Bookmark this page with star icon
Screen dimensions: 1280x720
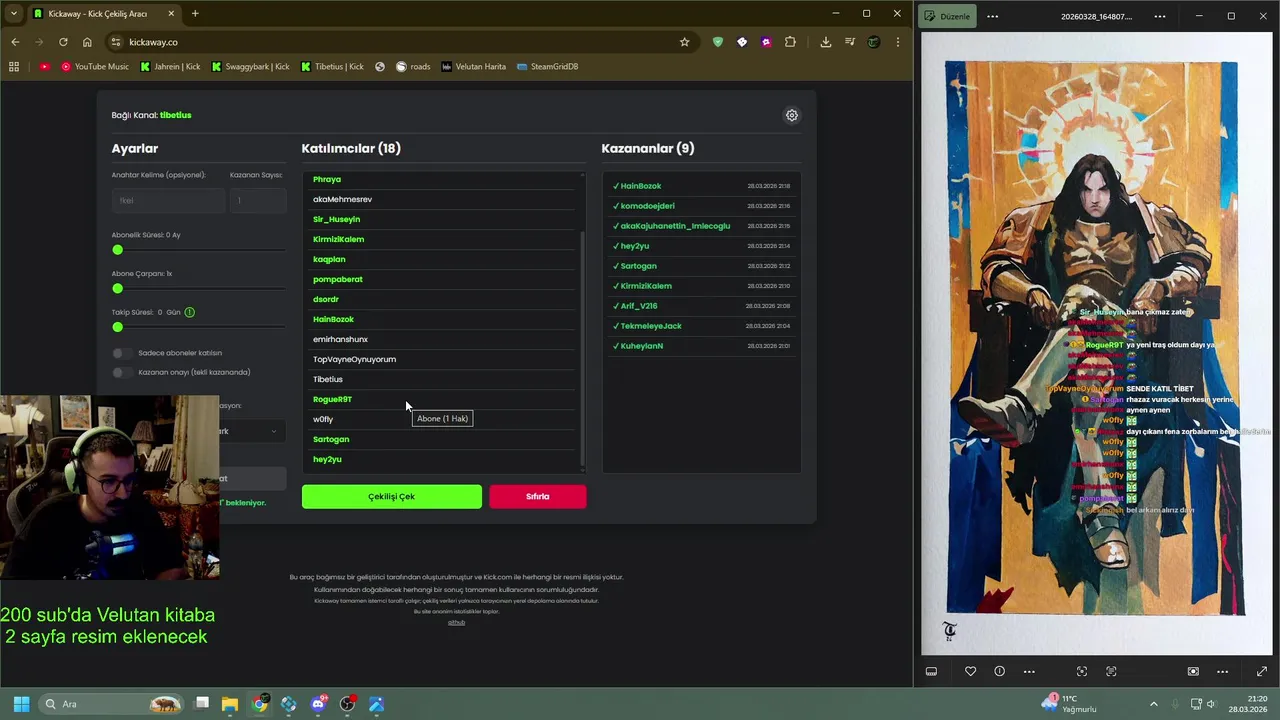click(684, 42)
